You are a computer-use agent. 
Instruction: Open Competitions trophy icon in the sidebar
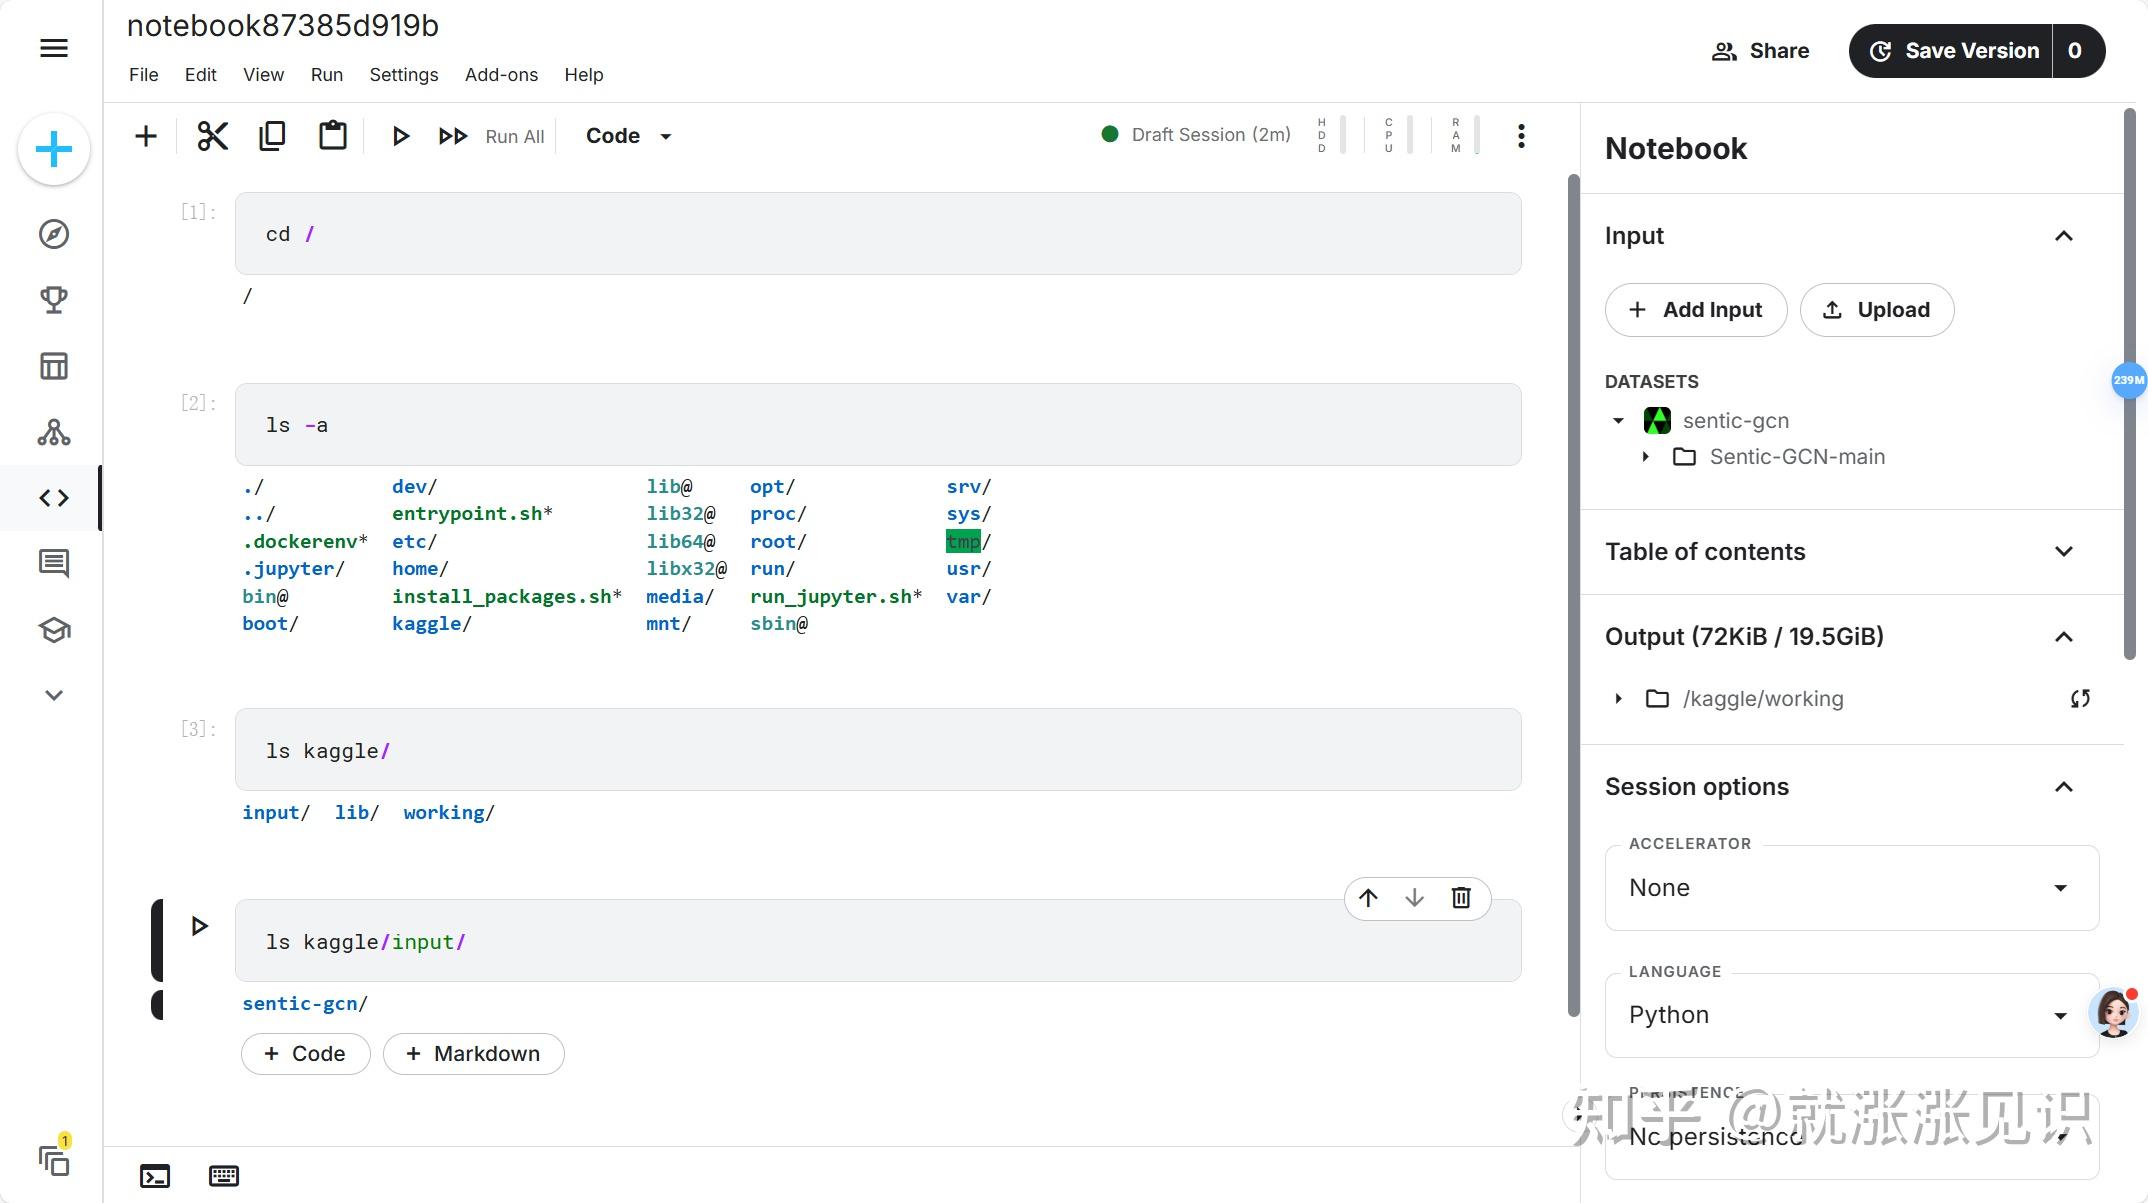pyautogui.click(x=54, y=300)
